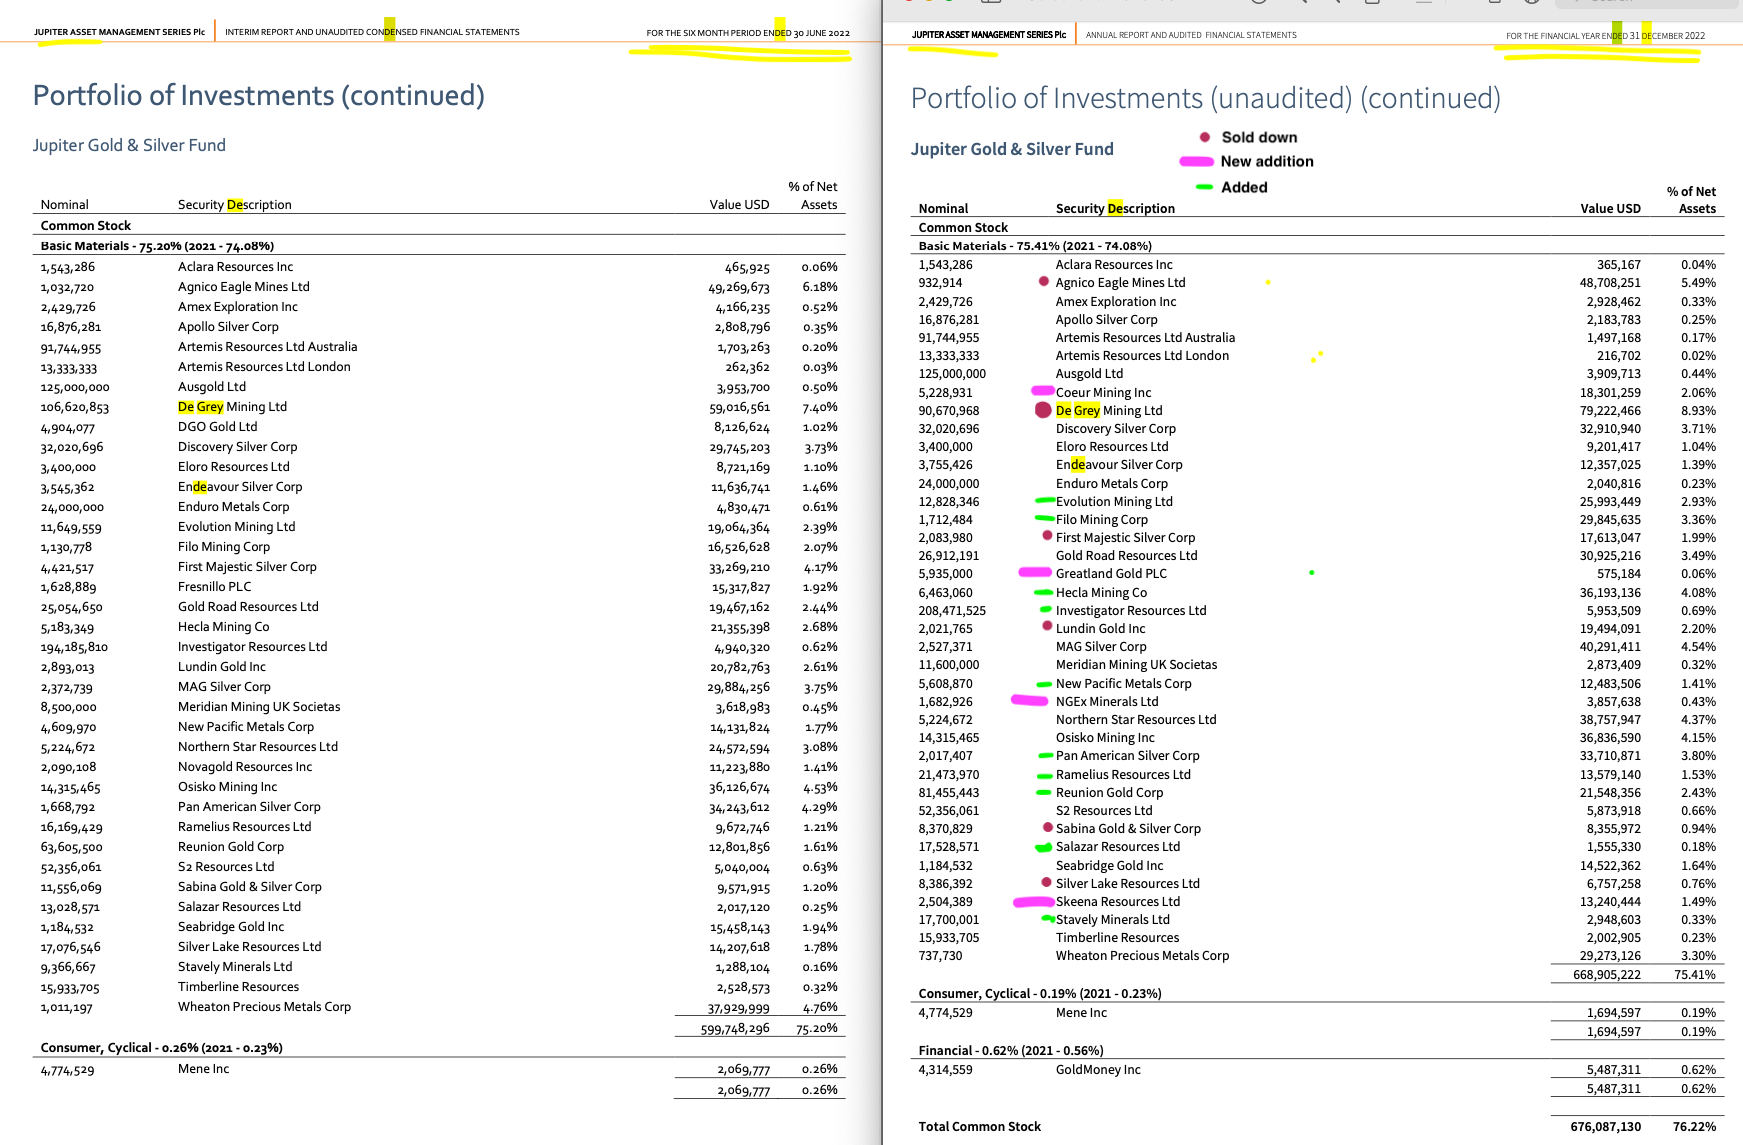The image size is (1743, 1145).
Task: Click value 59,016,561 in interim report
Action: (739, 408)
